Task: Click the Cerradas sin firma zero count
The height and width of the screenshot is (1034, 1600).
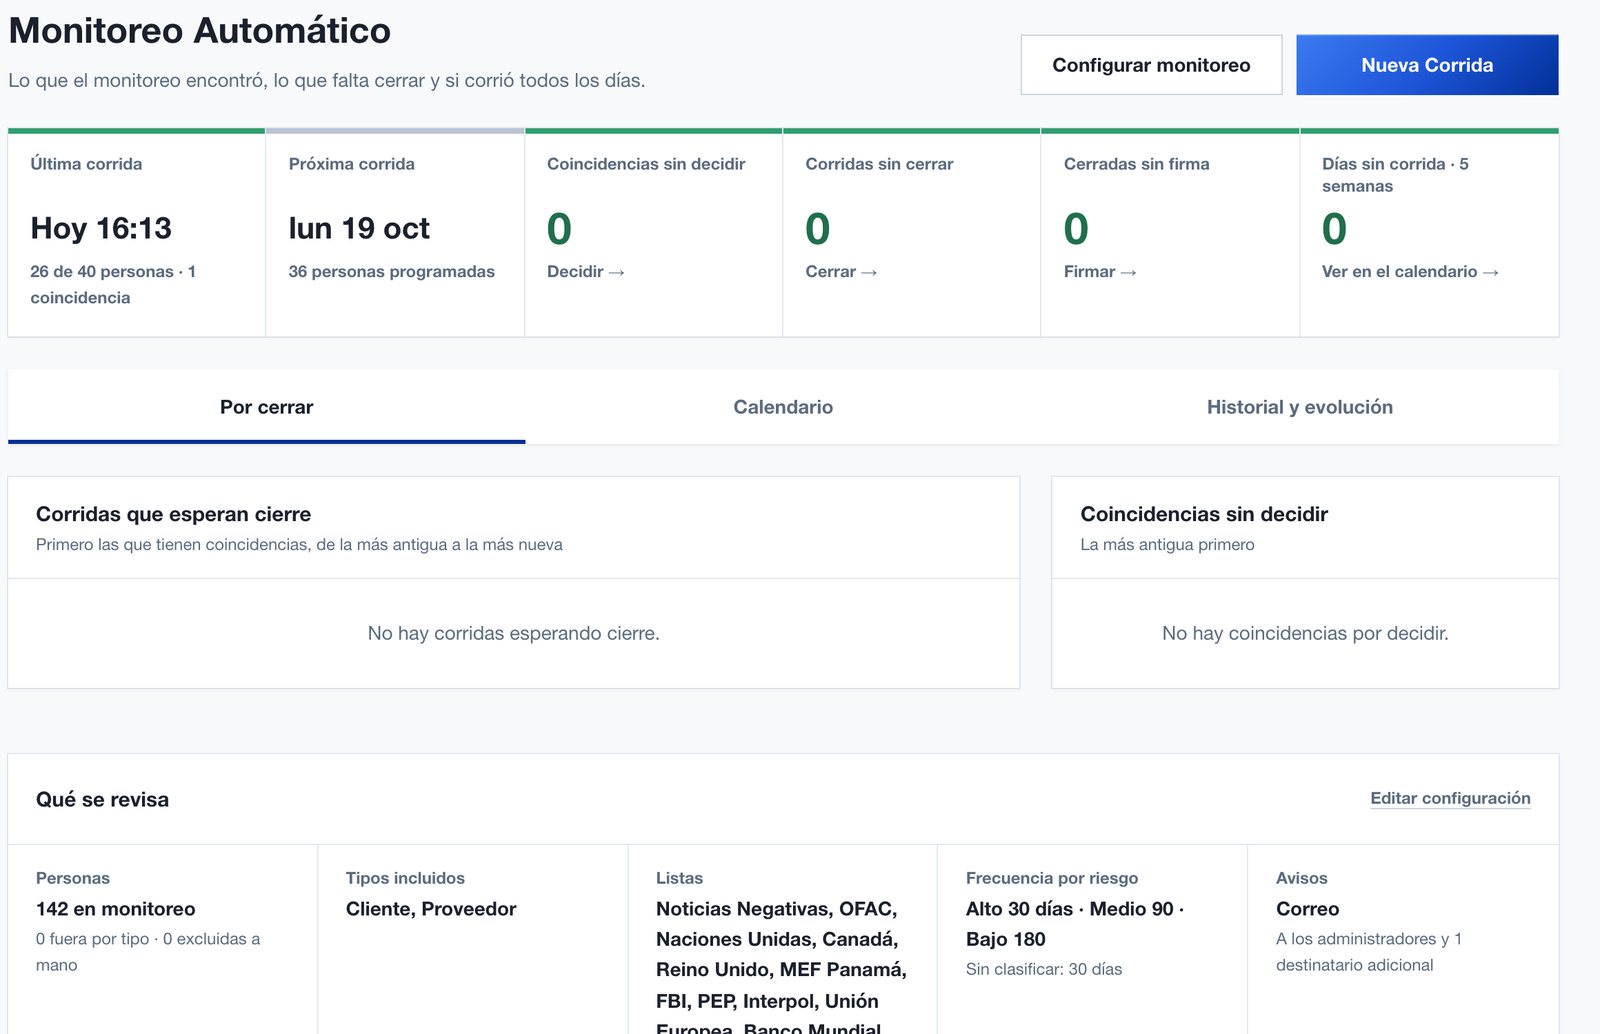Action: click(1076, 229)
